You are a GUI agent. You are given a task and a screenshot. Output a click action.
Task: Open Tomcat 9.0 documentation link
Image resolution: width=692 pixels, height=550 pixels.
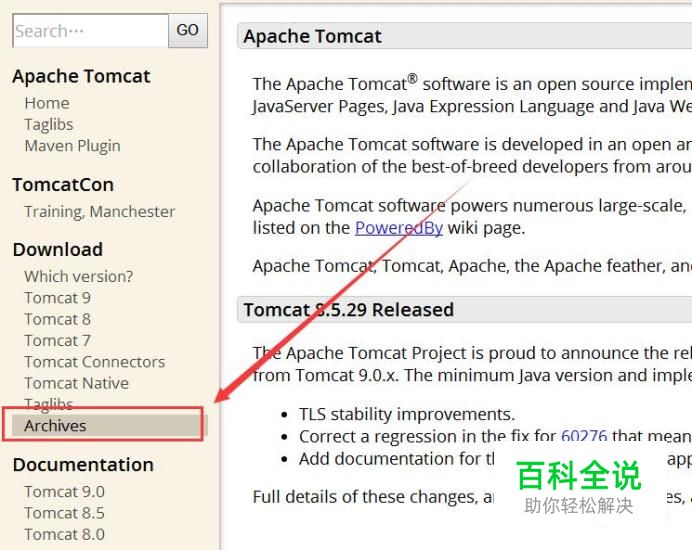pyautogui.click(x=64, y=492)
